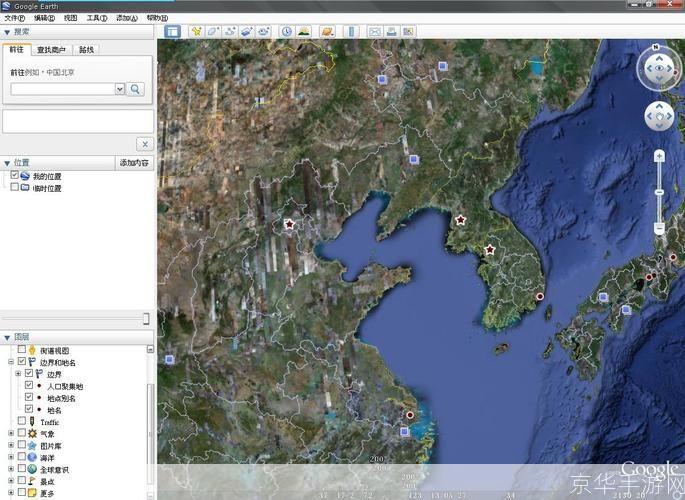Click the places panel opacity slider handle

(x=146, y=319)
